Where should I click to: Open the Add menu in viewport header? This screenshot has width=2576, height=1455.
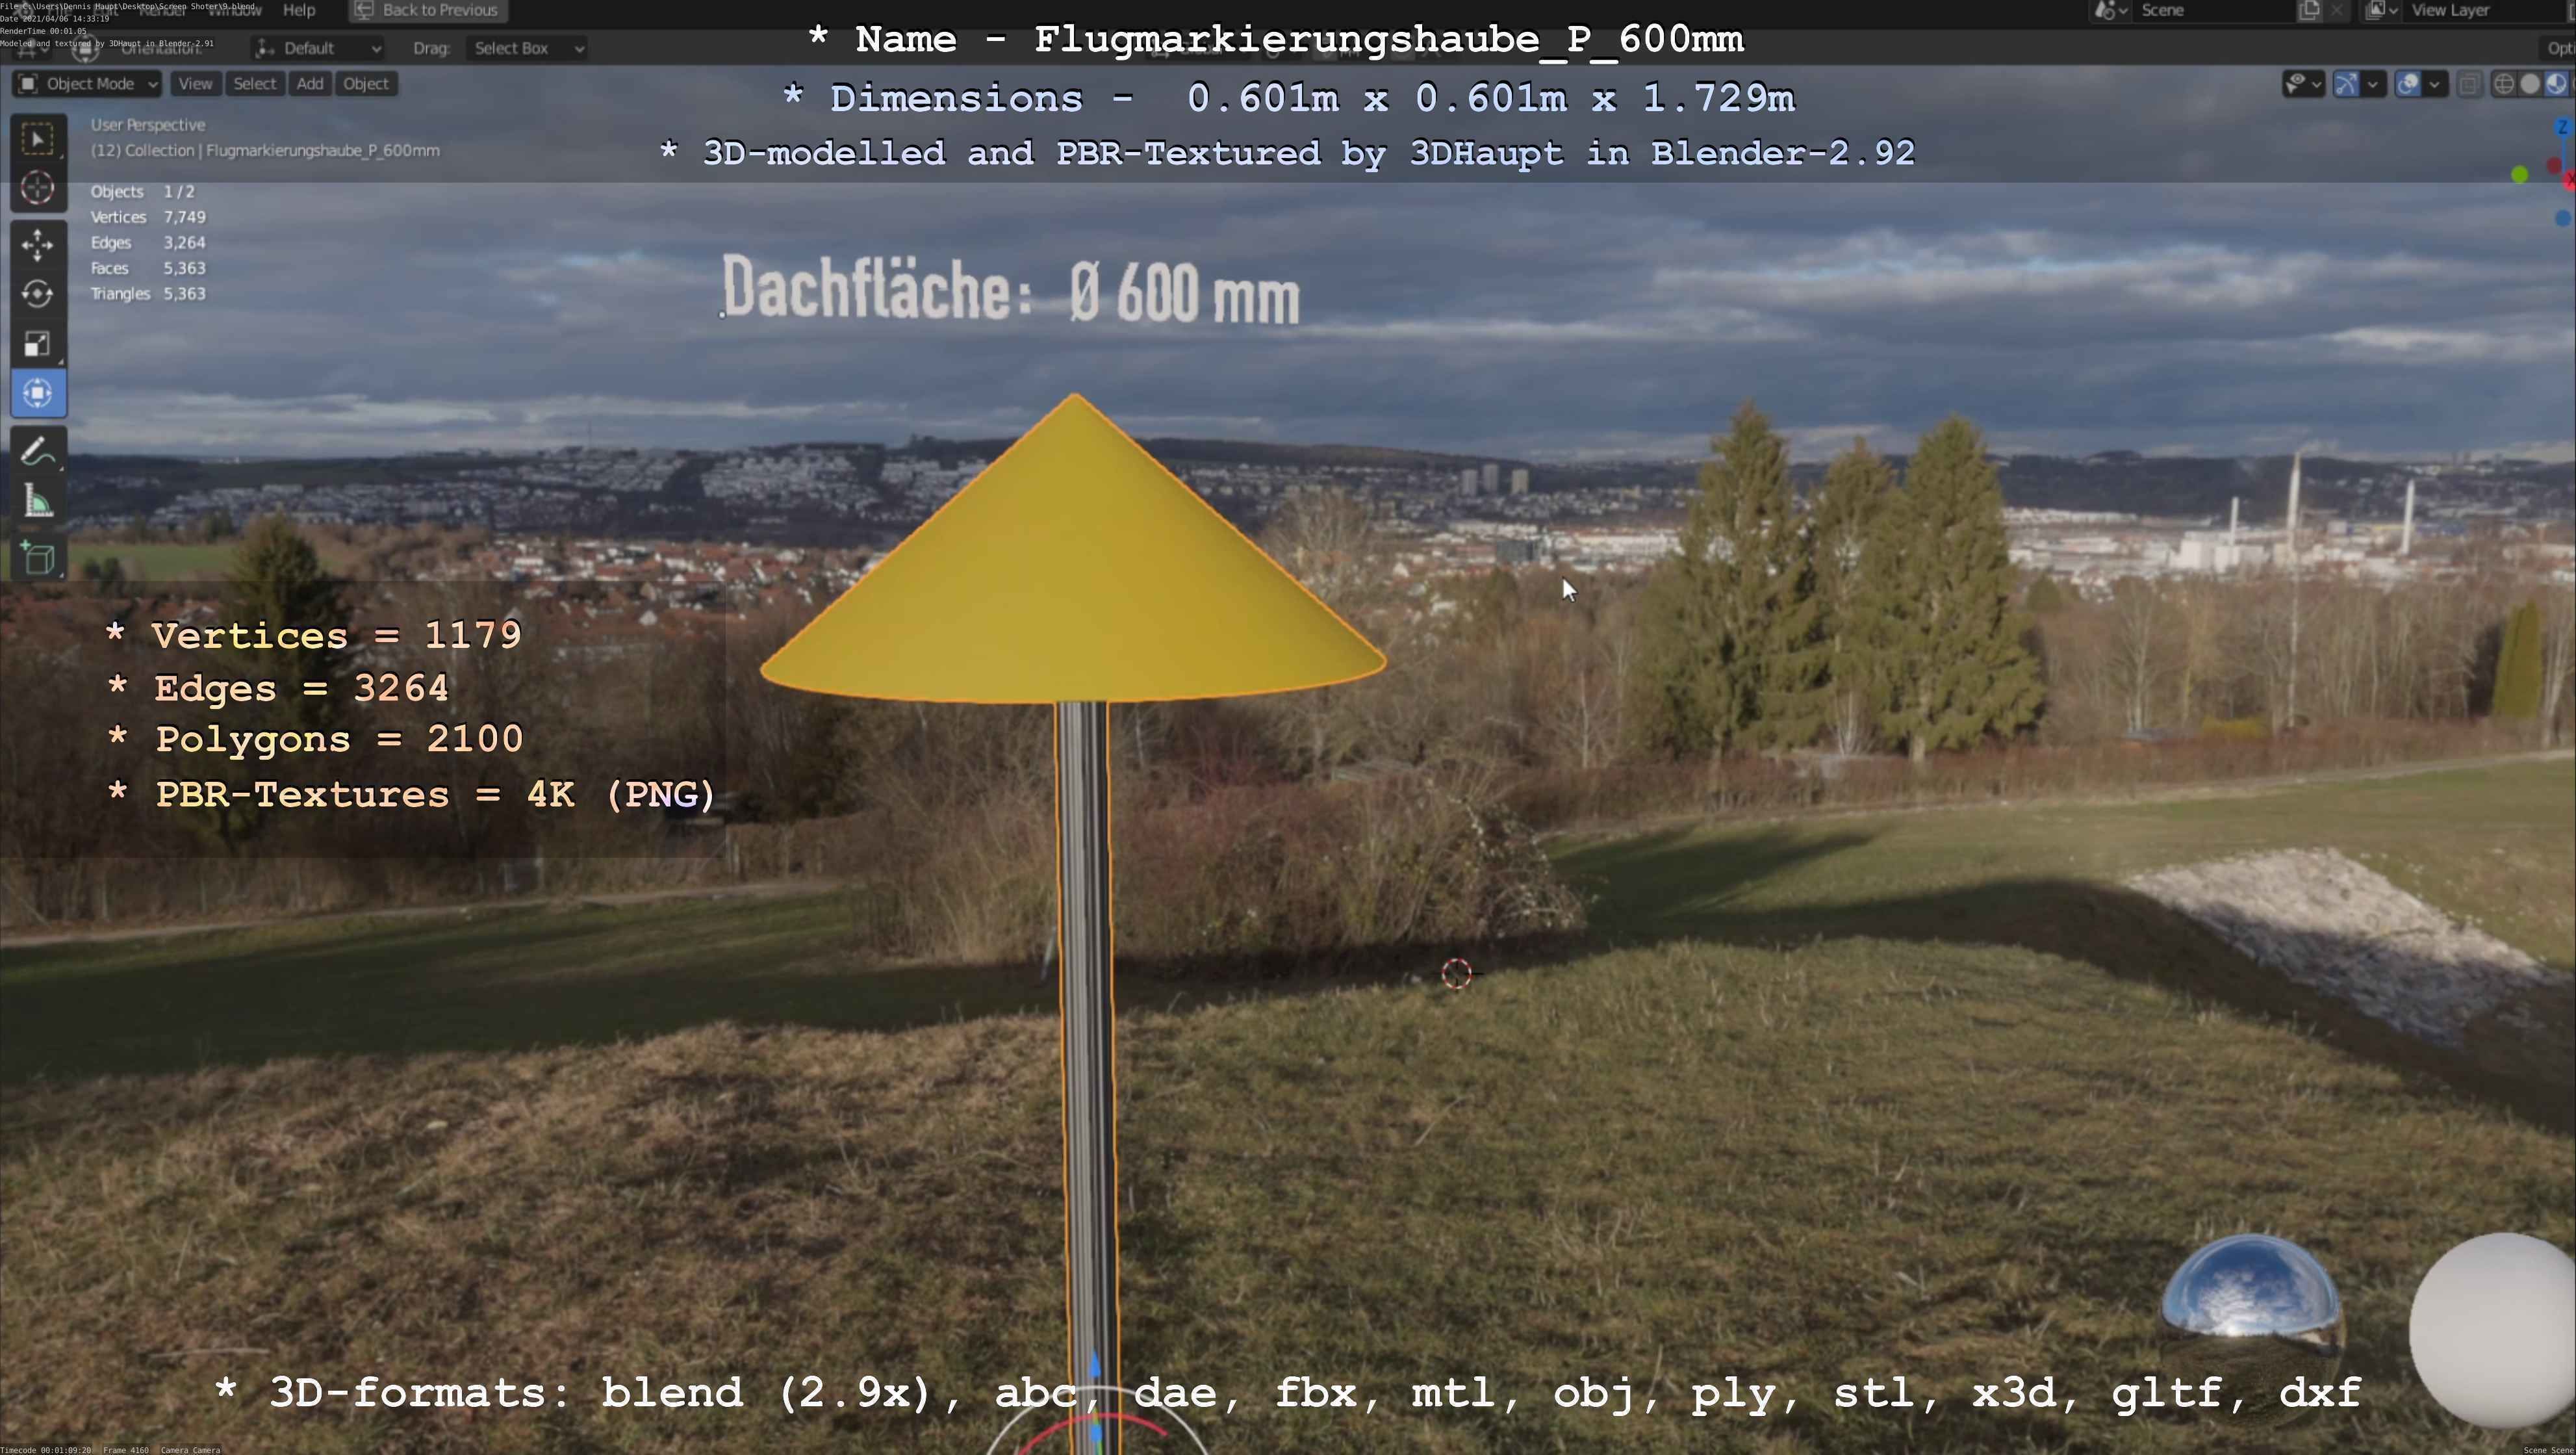pos(310,84)
